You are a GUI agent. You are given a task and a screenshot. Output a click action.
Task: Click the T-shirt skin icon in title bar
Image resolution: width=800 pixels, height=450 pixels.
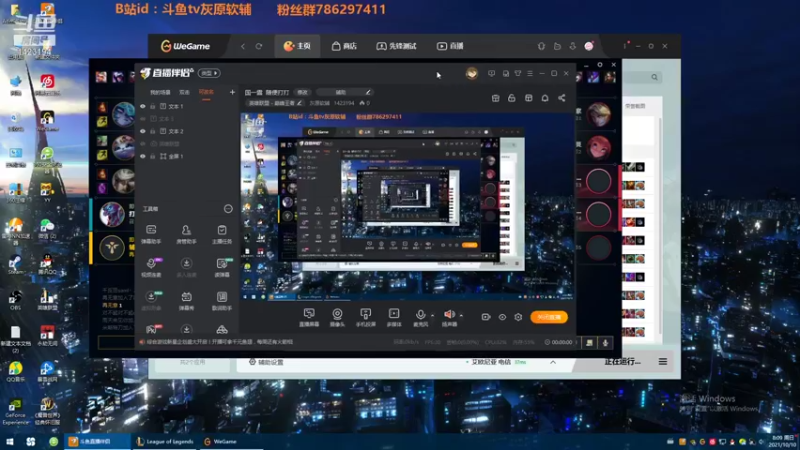pyautogui.click(x=517, y=73)
